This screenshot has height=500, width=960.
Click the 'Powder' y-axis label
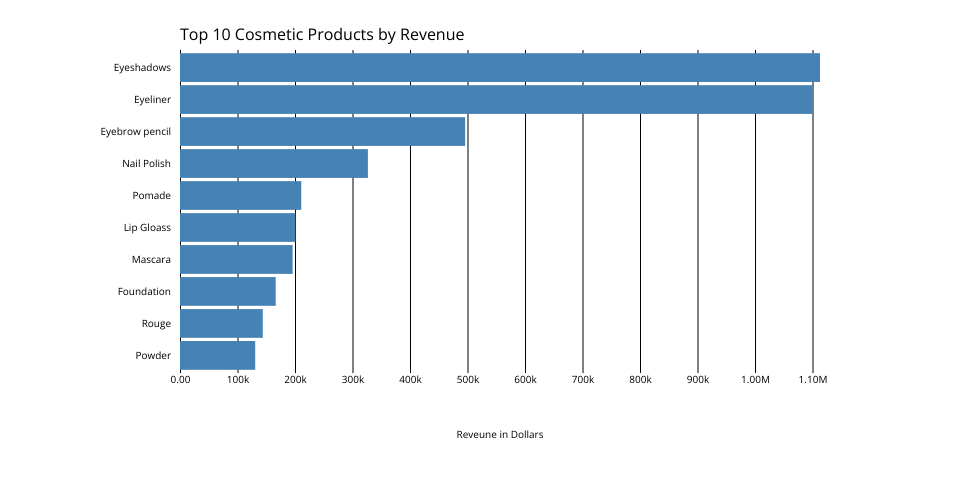153,356
